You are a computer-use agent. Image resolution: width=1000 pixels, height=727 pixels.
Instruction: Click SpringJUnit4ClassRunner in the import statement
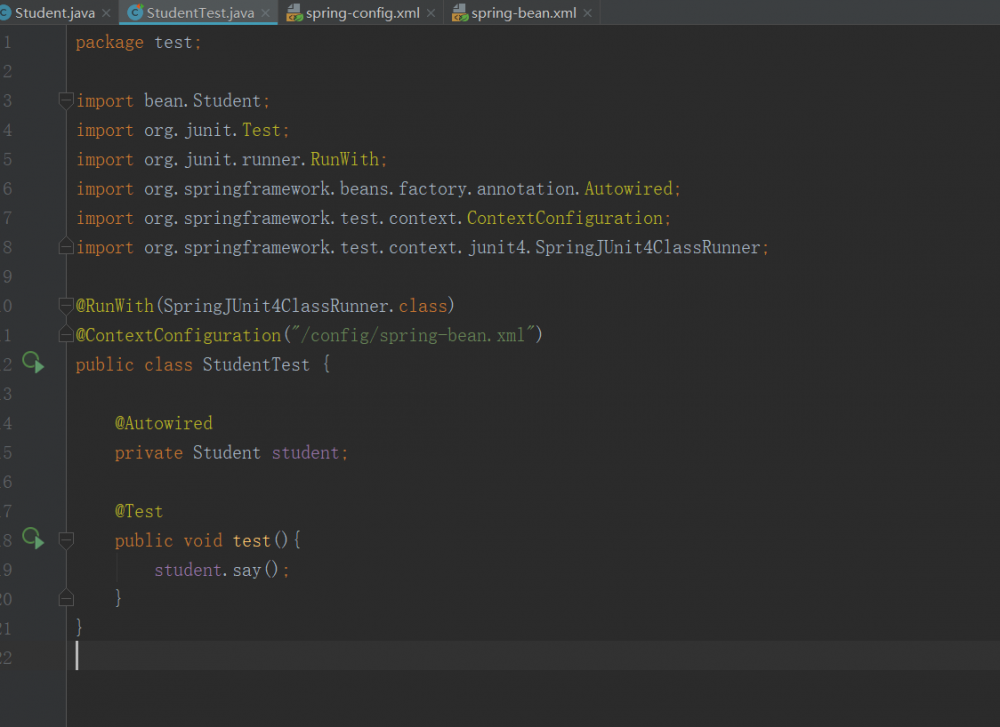point(647,247)
